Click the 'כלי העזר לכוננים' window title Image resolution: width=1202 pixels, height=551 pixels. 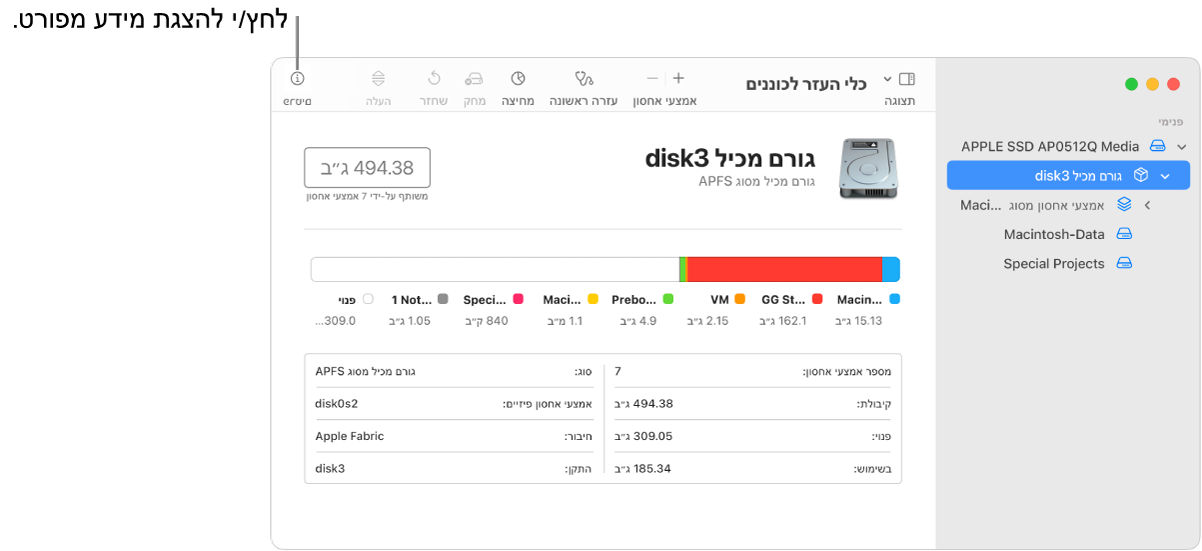coord(806,83)
